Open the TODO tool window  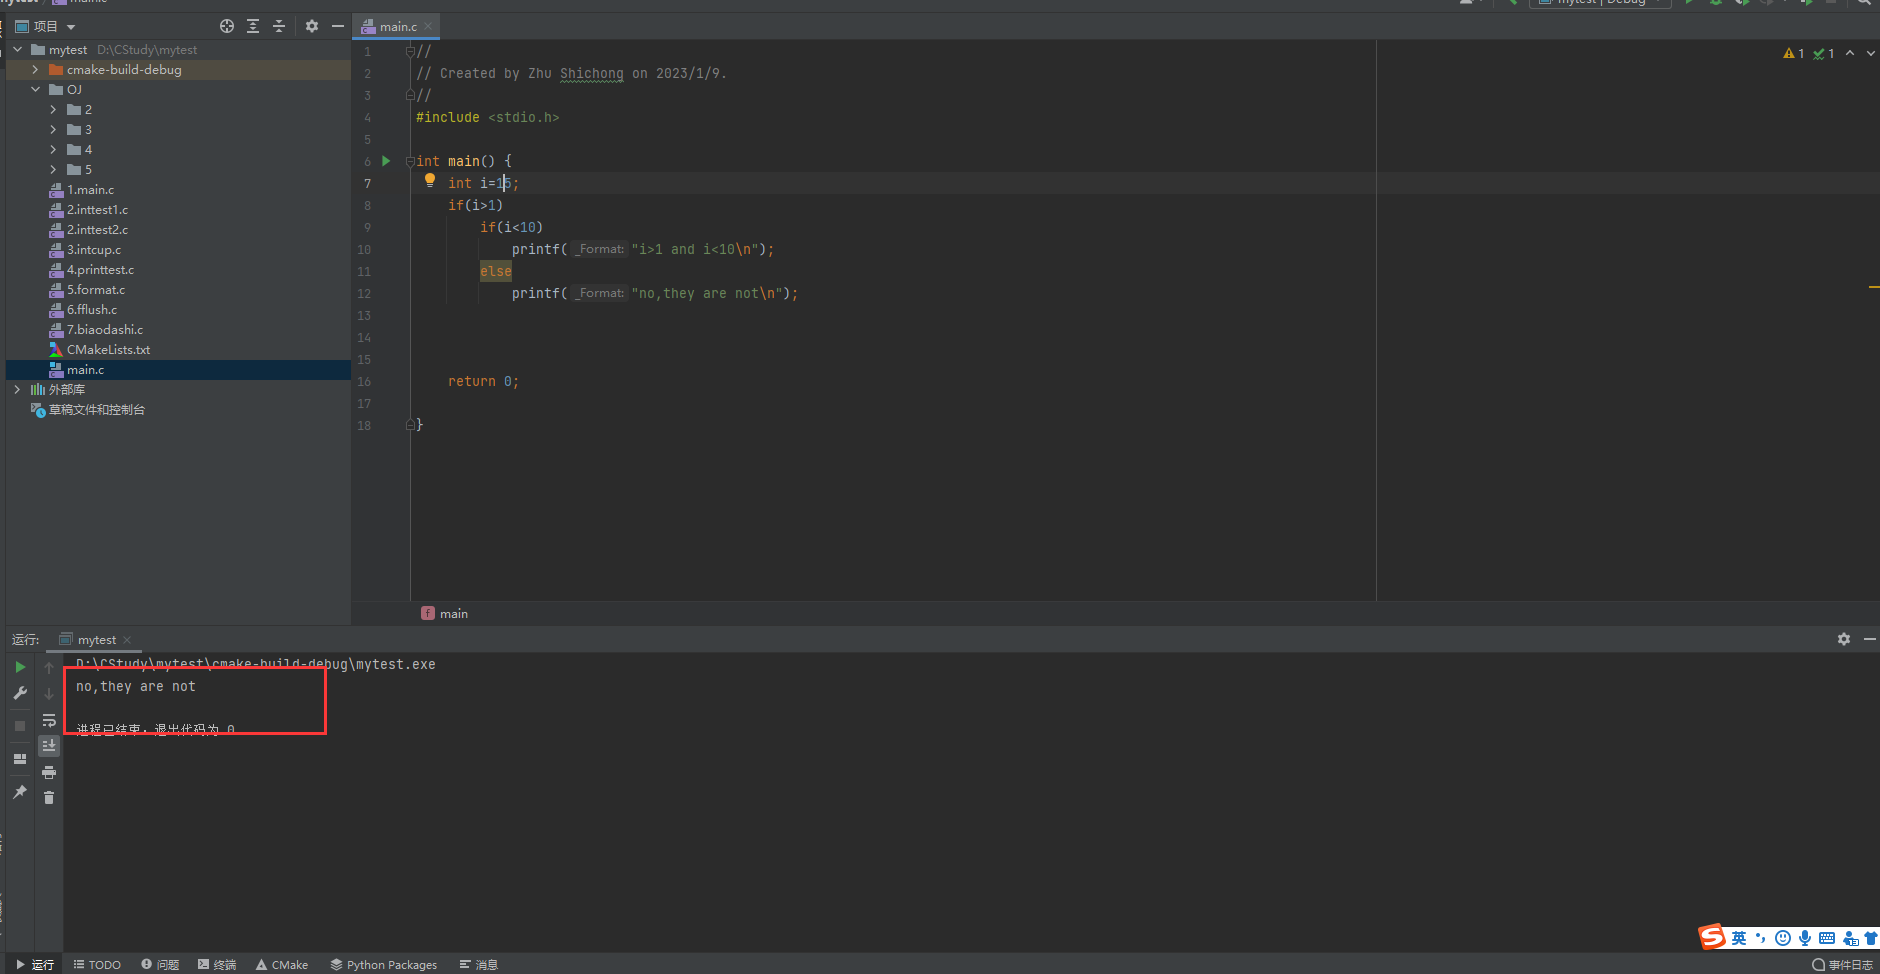tap(97, 965)
